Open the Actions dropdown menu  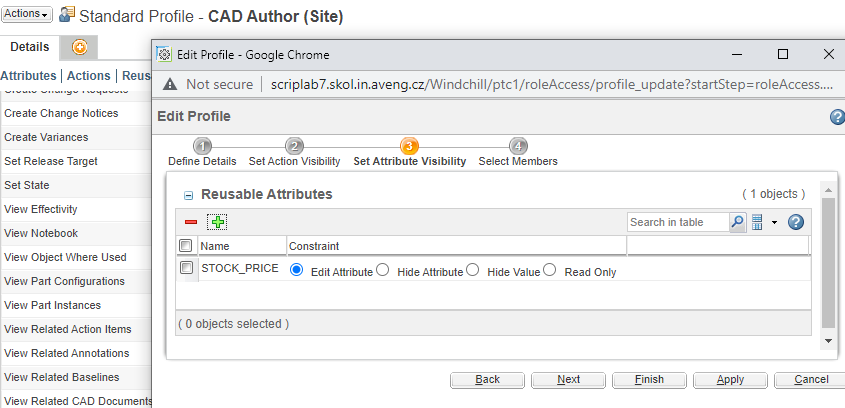pos(26,14)
